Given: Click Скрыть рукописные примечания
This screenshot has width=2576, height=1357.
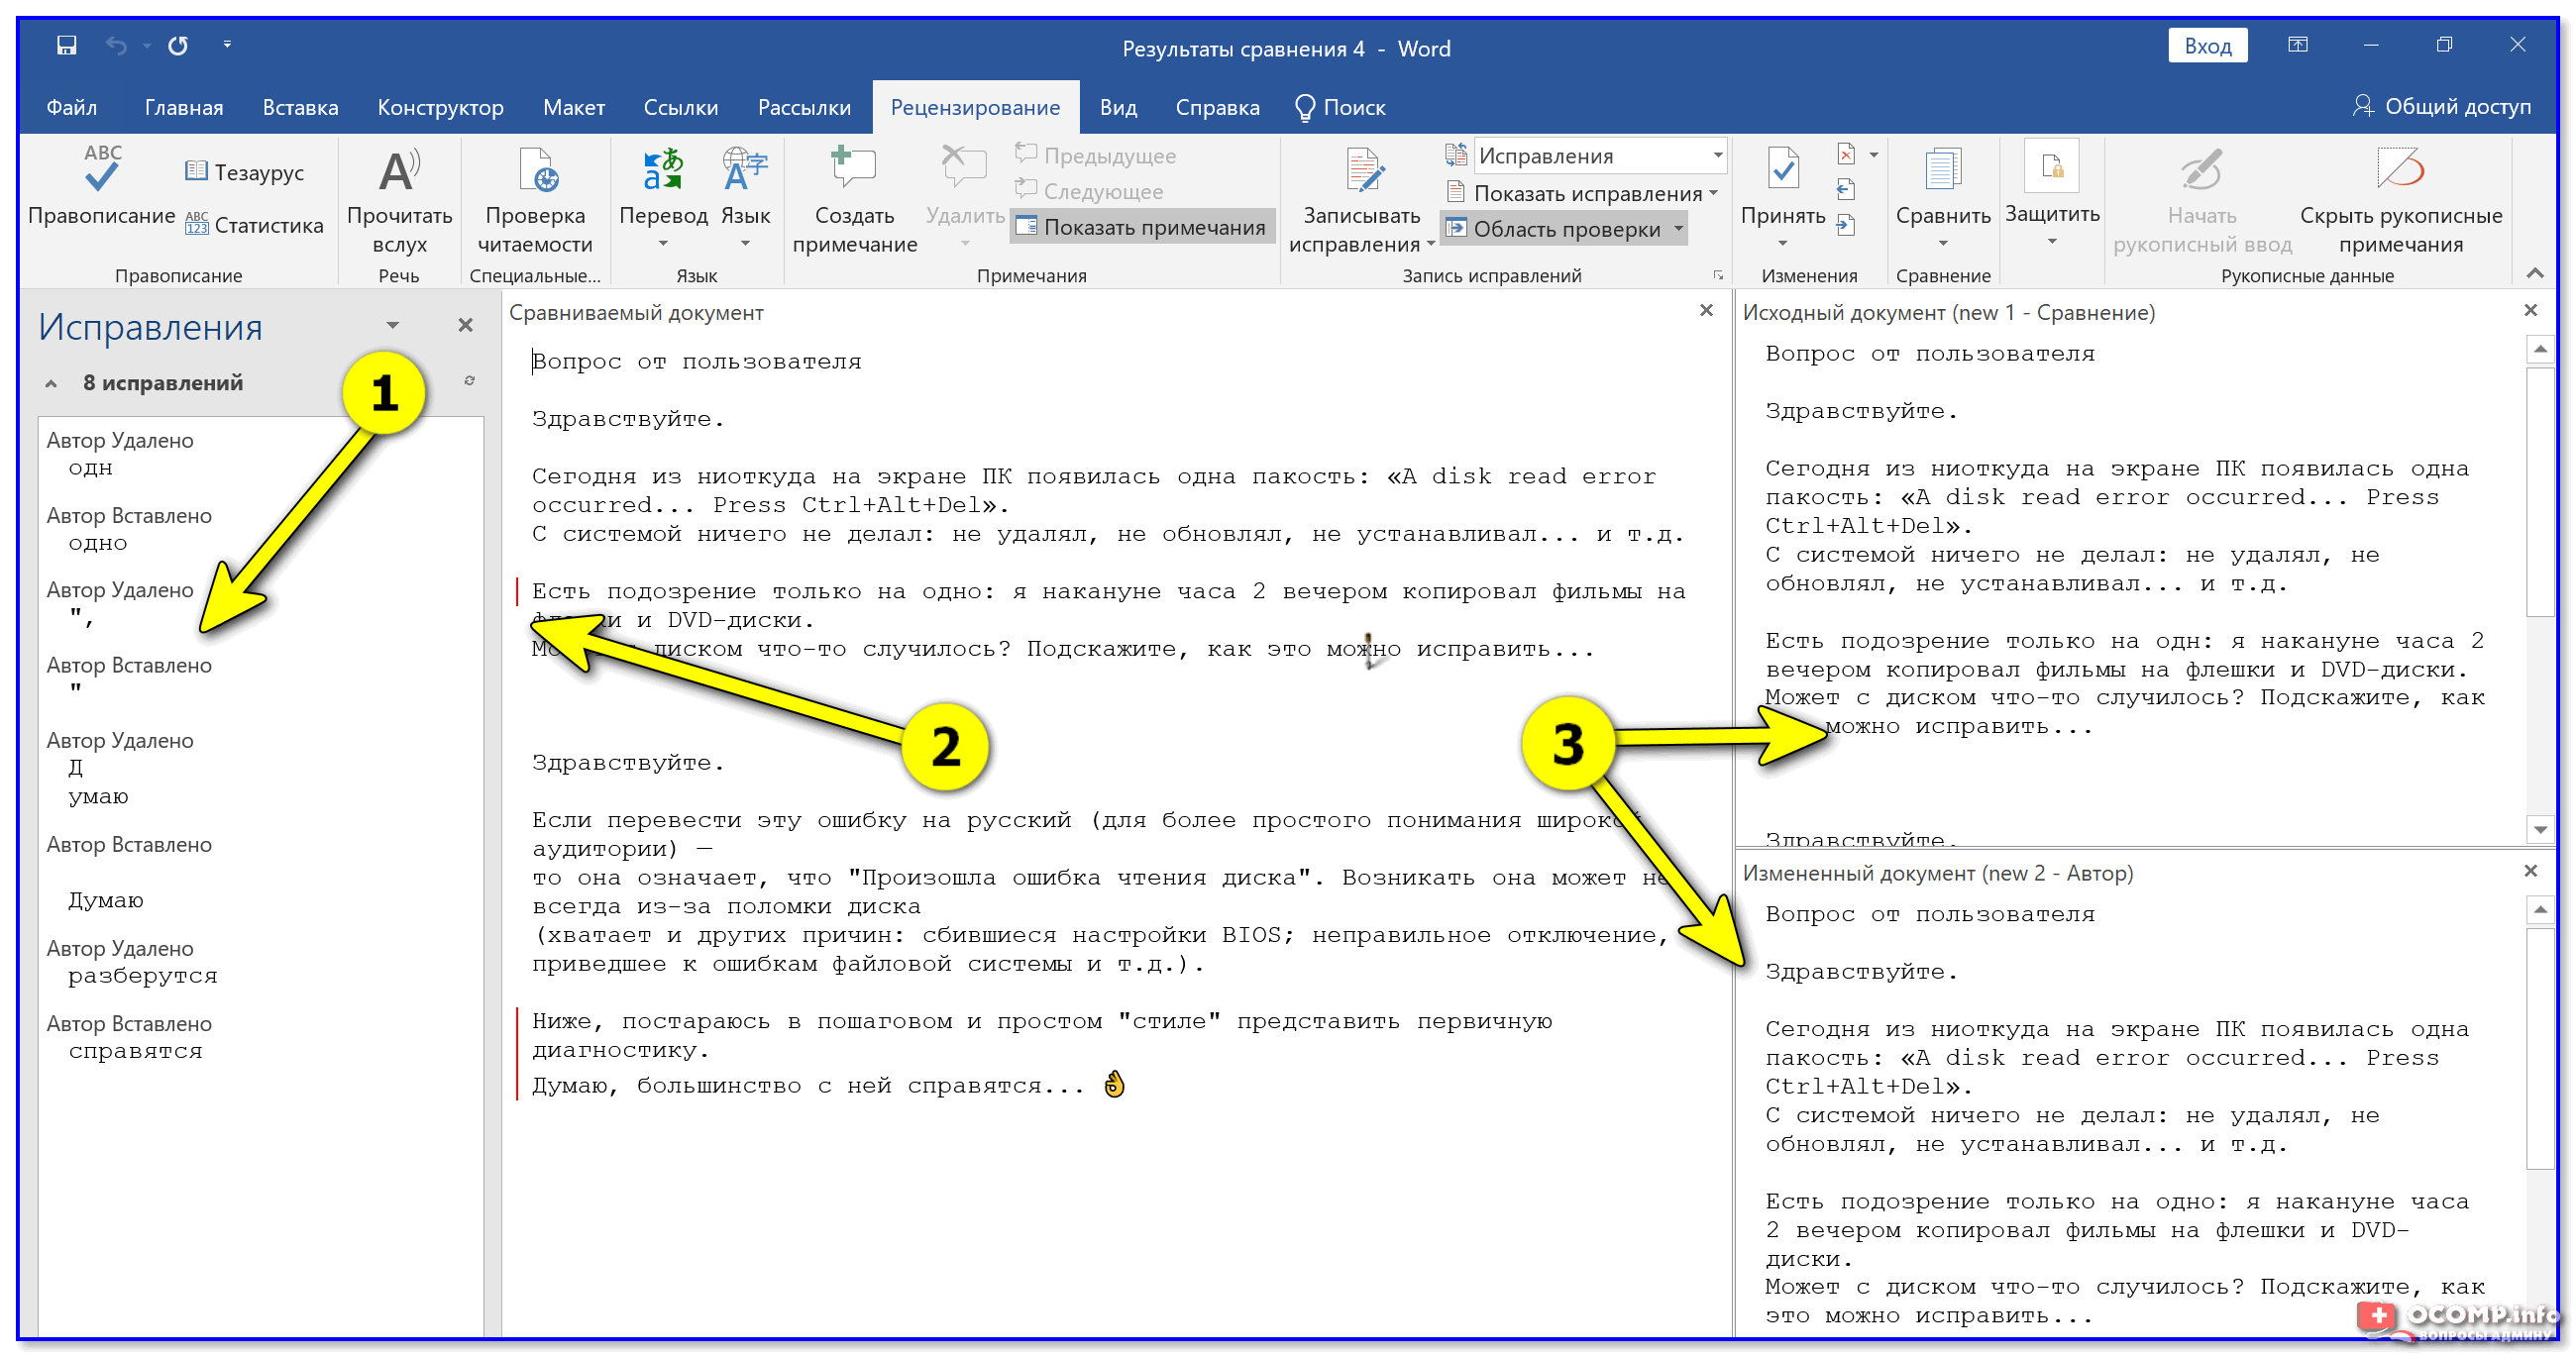Looking at the screenshot, I should [2400, 201].
